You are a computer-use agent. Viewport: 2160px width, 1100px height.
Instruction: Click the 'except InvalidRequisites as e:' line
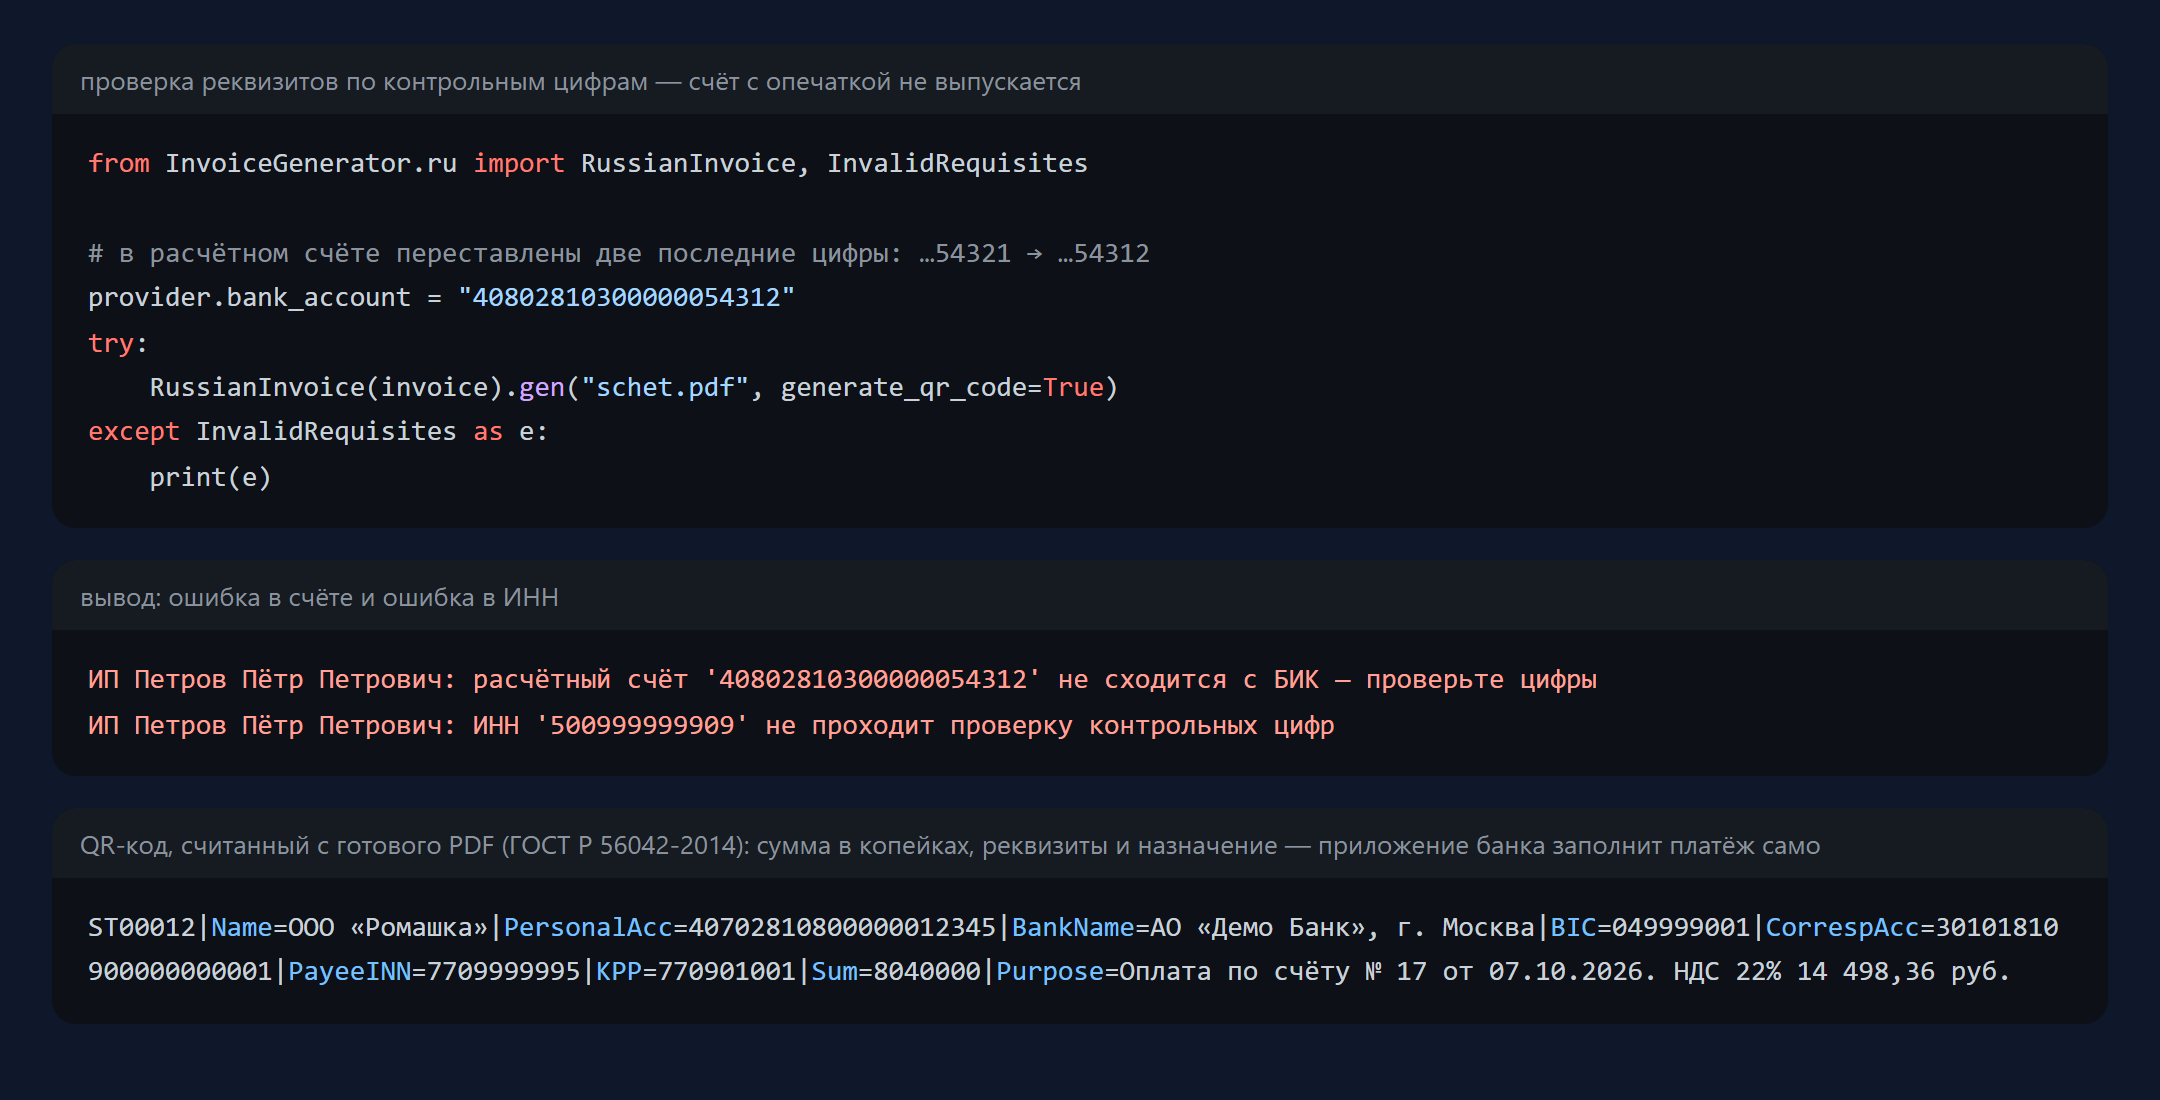click(x=318, y=431)
